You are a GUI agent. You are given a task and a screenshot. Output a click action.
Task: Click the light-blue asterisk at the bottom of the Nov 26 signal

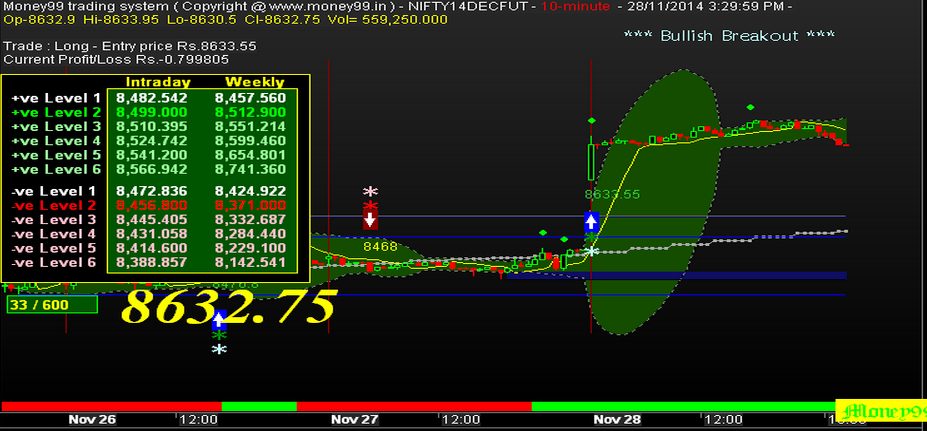(219, 349)
